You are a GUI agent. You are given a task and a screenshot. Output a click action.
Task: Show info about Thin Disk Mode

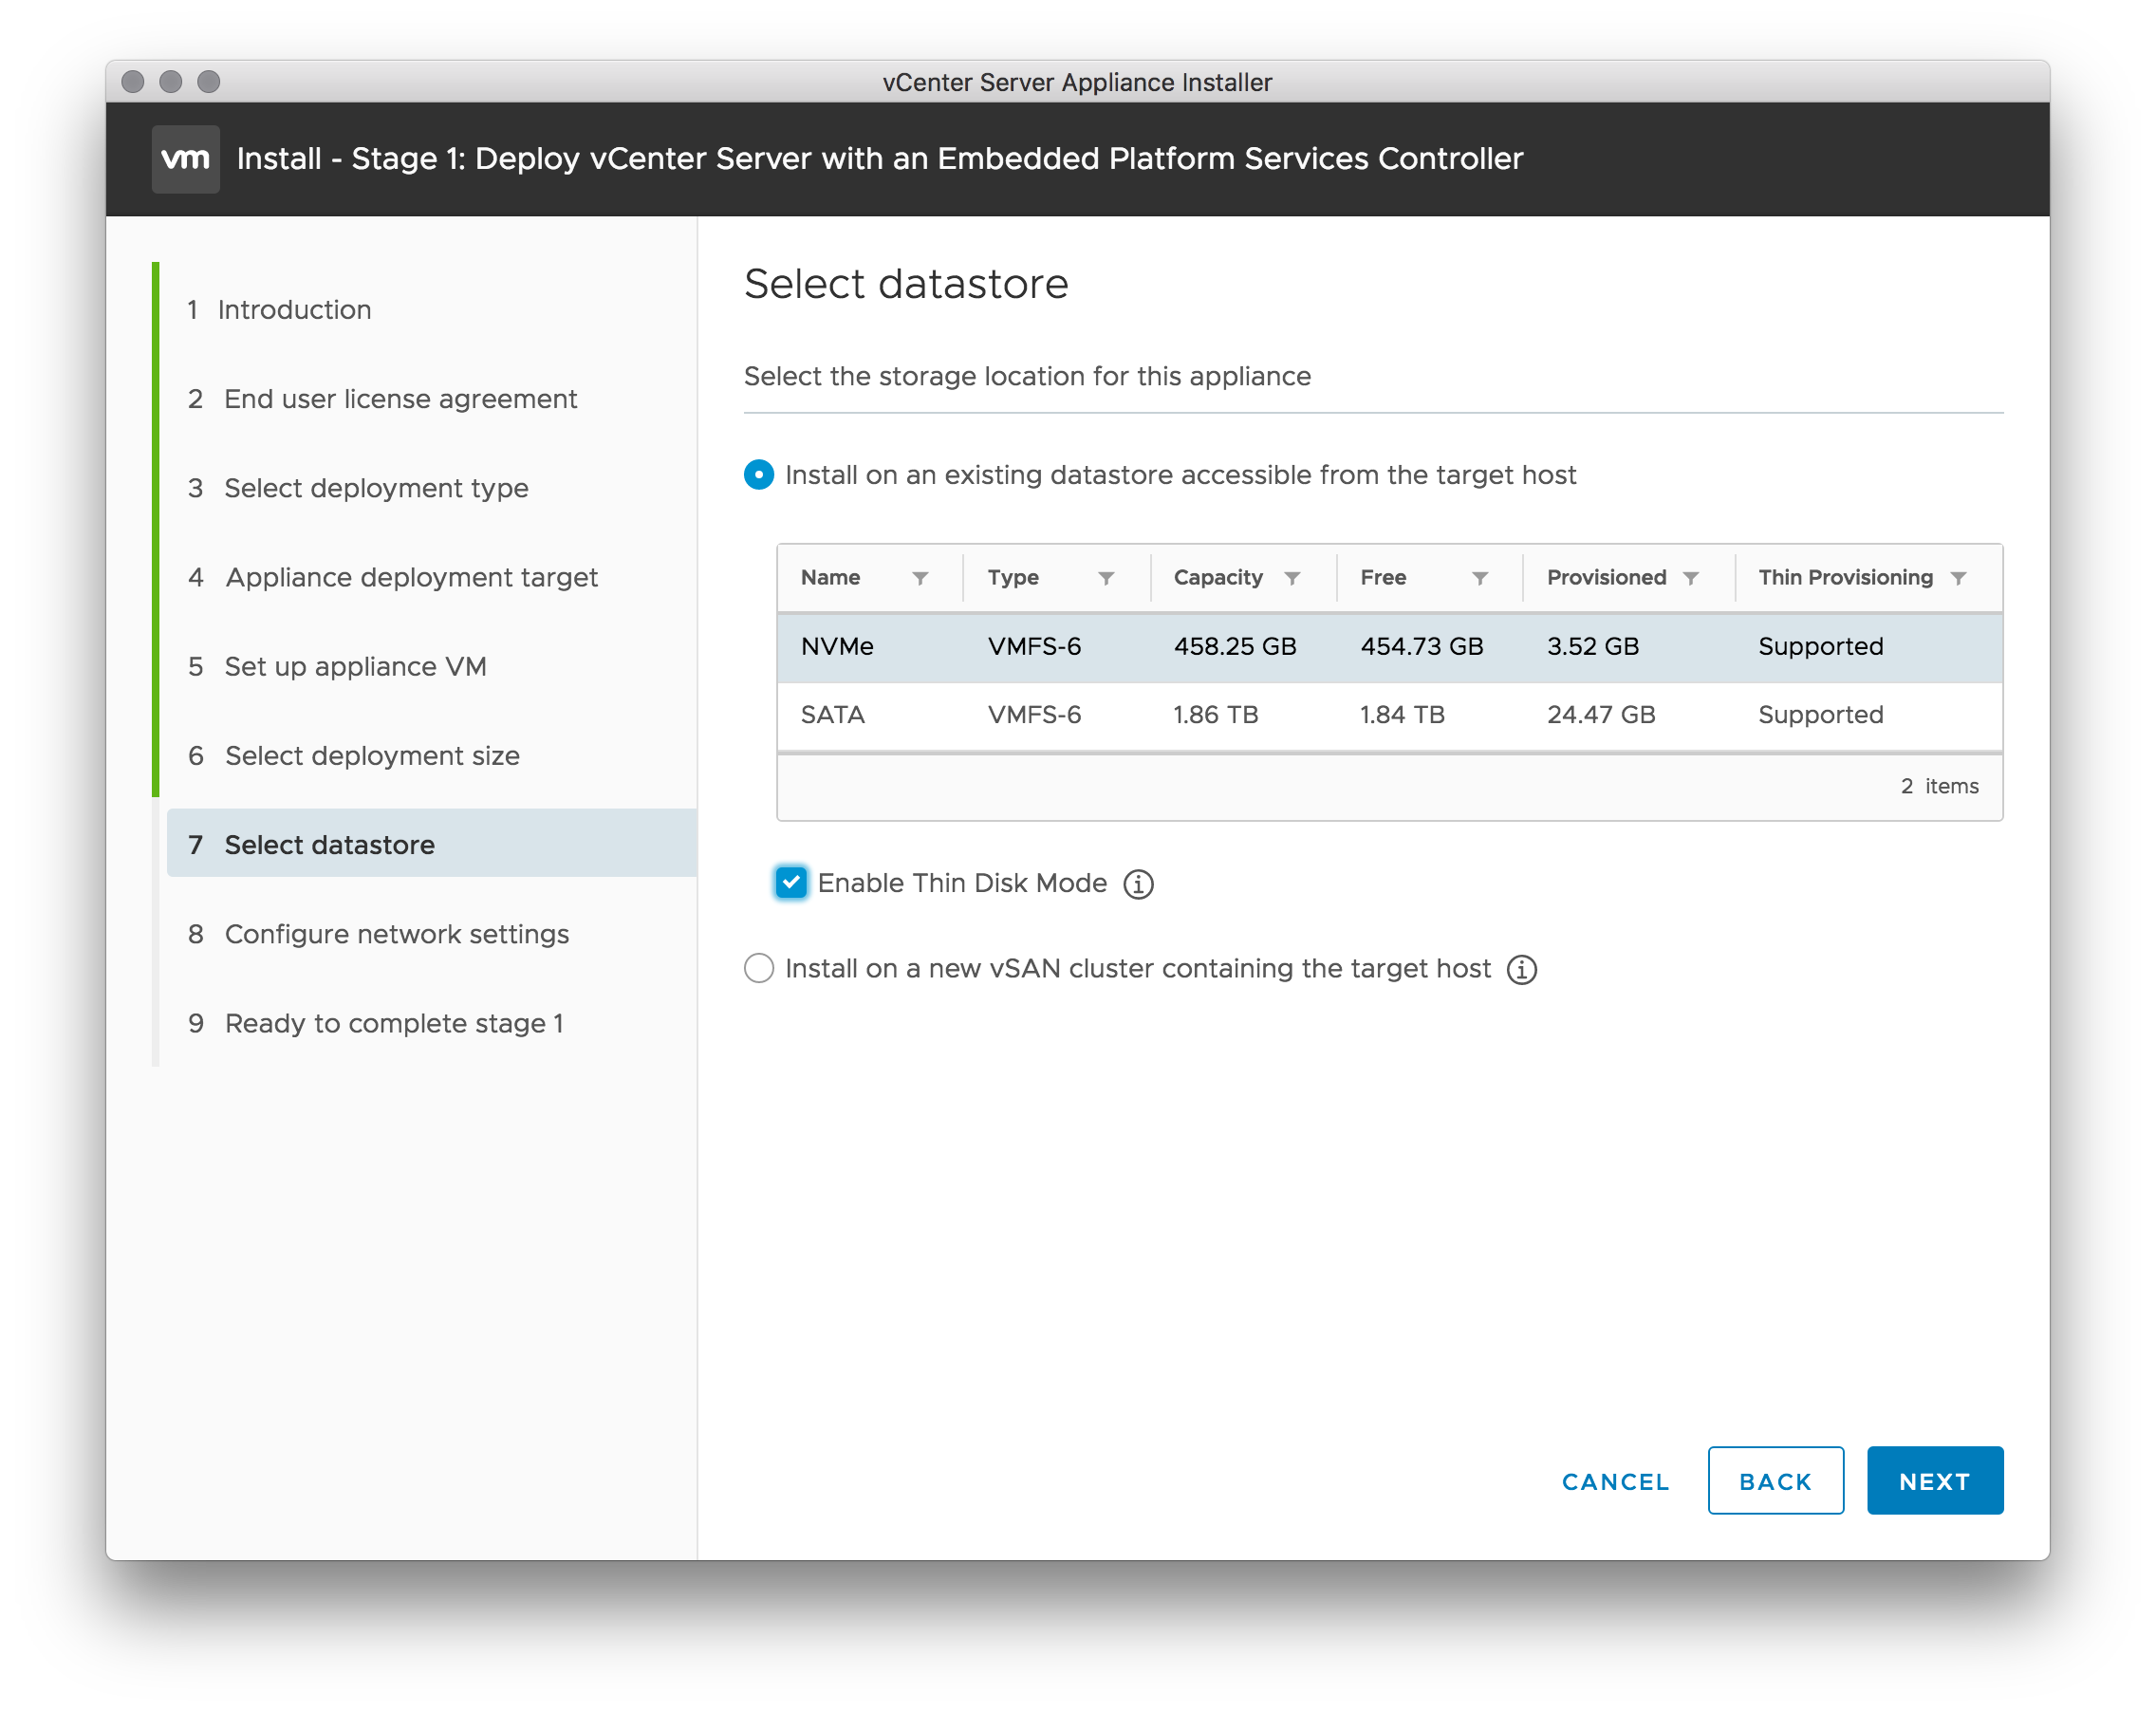click(x=1138, y=884)
